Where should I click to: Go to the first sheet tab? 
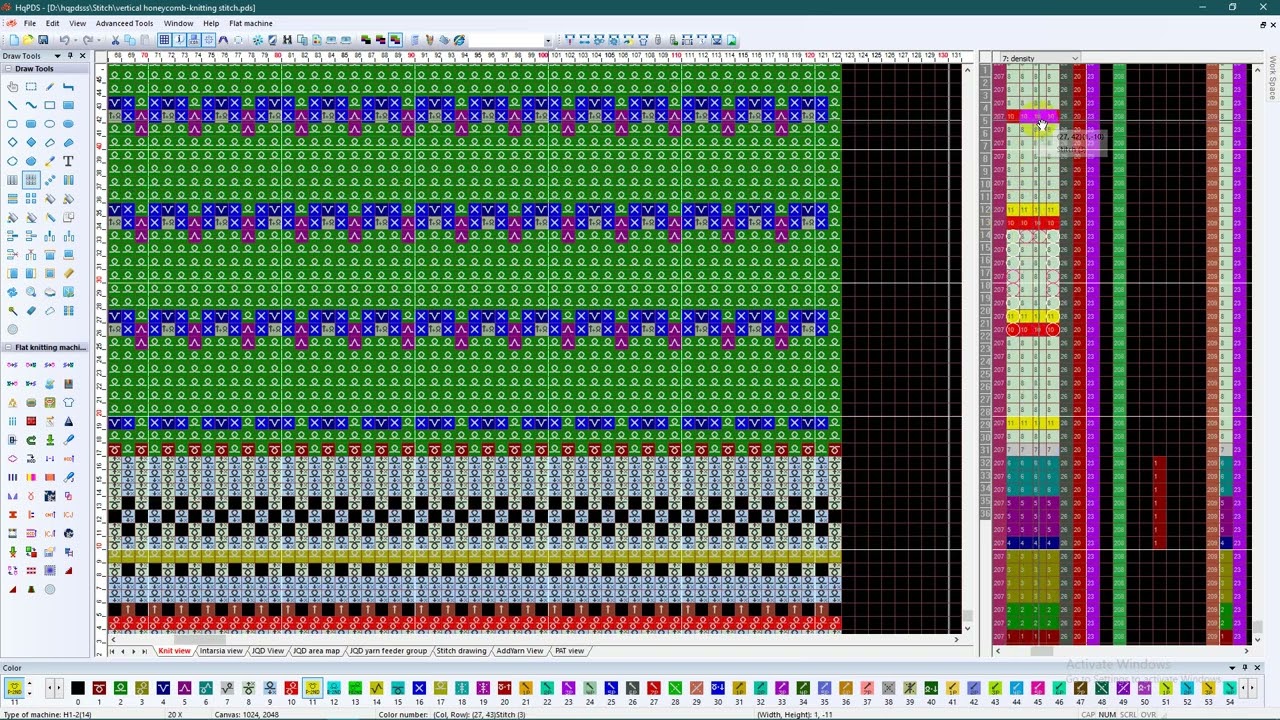112,651
